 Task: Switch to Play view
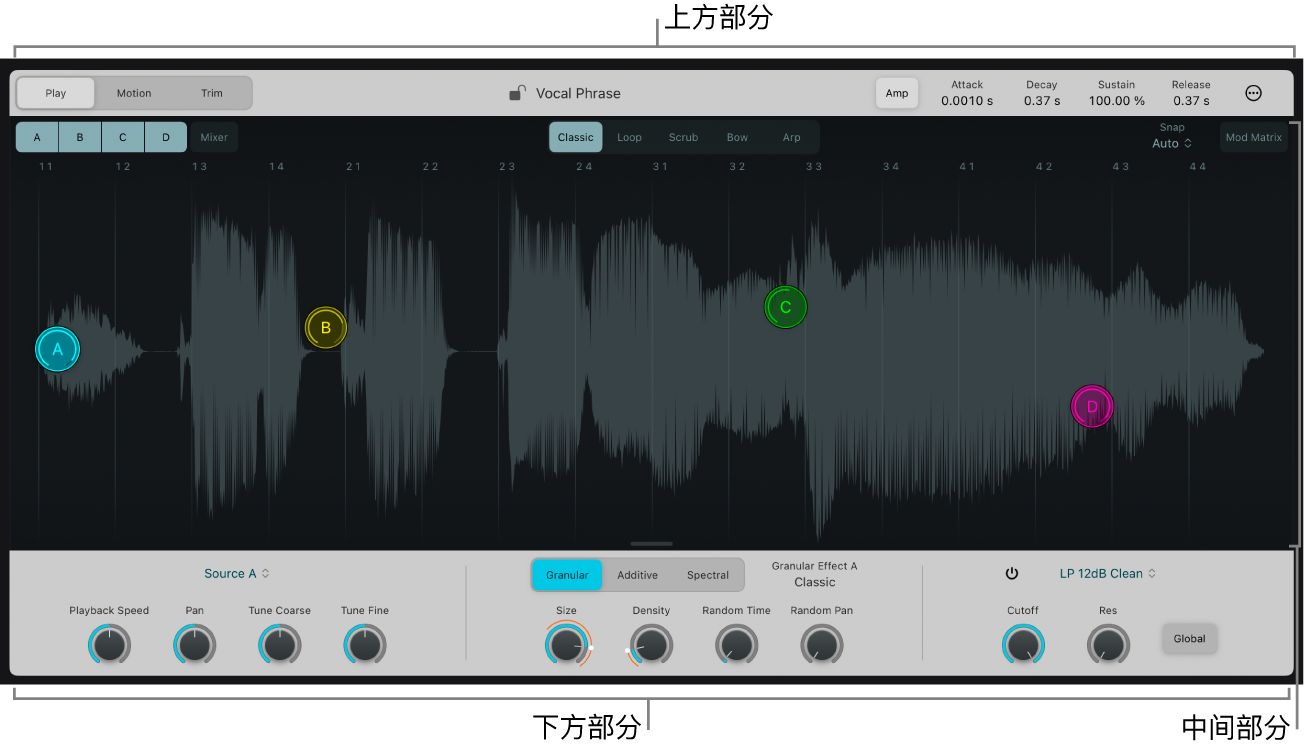tap(56, 93)
